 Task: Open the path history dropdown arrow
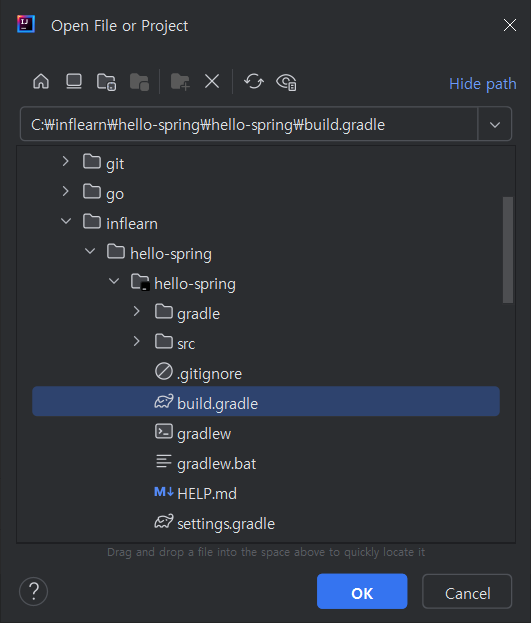(495, 124)
